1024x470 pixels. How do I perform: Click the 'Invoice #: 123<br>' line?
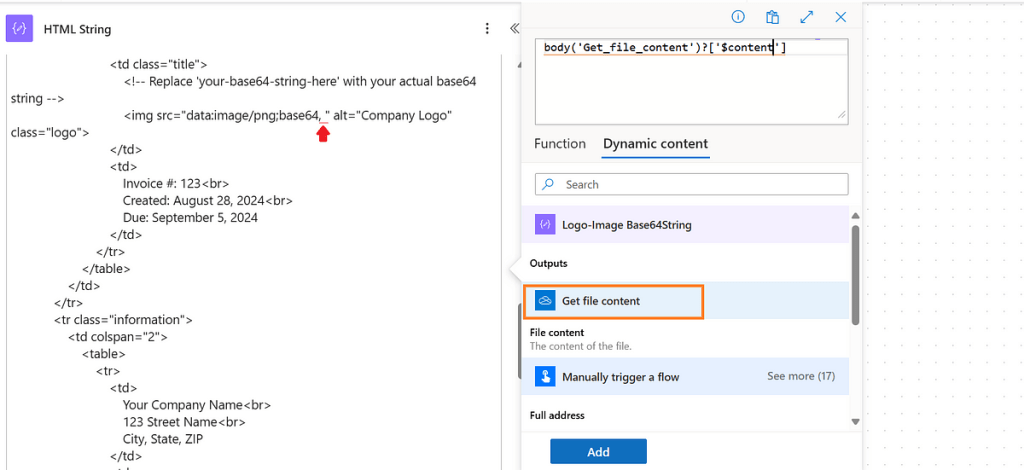[176, 183]
